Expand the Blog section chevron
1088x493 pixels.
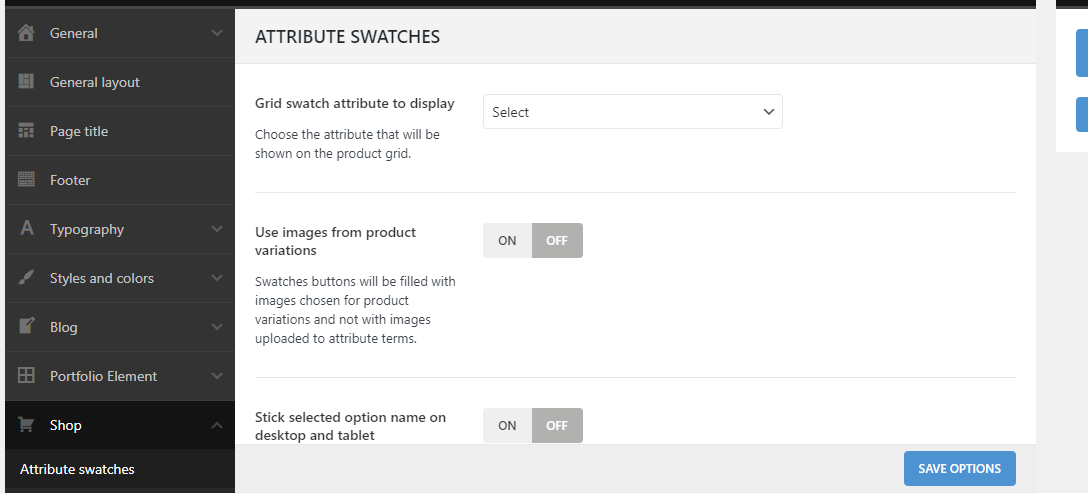coord(217,327)
